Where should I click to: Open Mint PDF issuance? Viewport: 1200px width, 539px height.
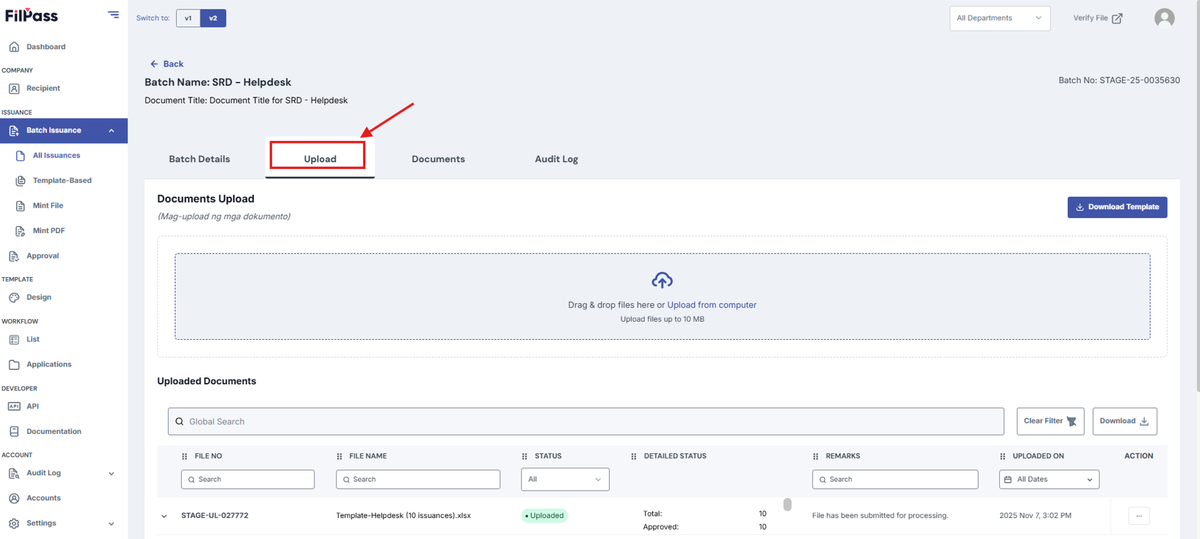click(48, 231)
